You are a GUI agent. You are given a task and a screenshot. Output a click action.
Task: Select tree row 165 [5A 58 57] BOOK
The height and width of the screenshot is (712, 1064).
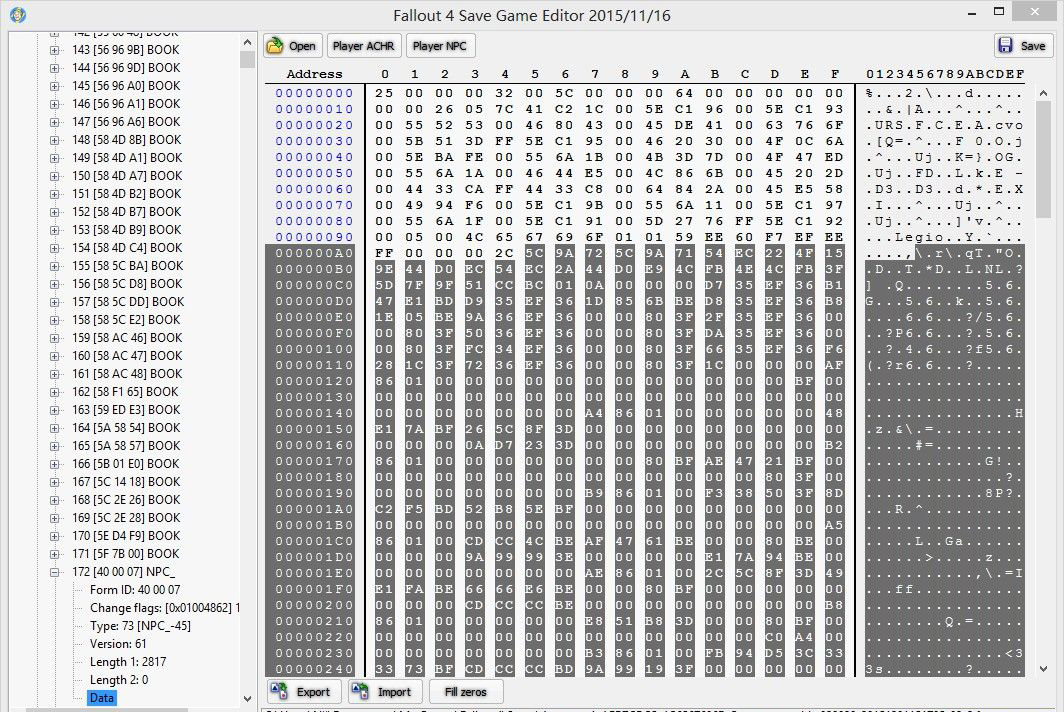tap(126, 446)
